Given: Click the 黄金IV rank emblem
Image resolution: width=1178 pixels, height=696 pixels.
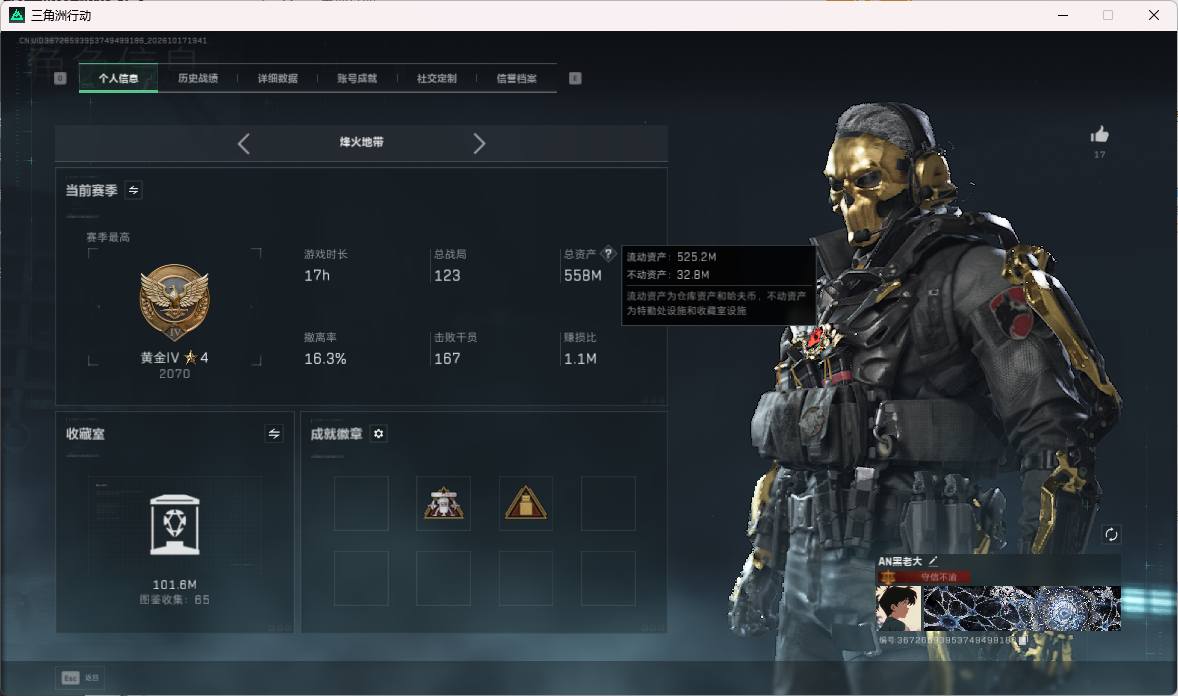Looking at the screenshot, I should [174, 302].
